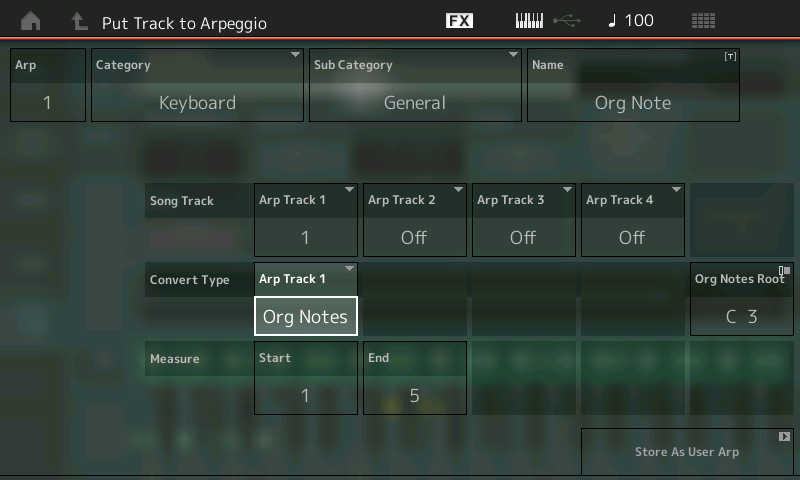The width and height of the screenshot is (800, 480).
Task: Edit the Name field Org Note
Action: point(633,85)
